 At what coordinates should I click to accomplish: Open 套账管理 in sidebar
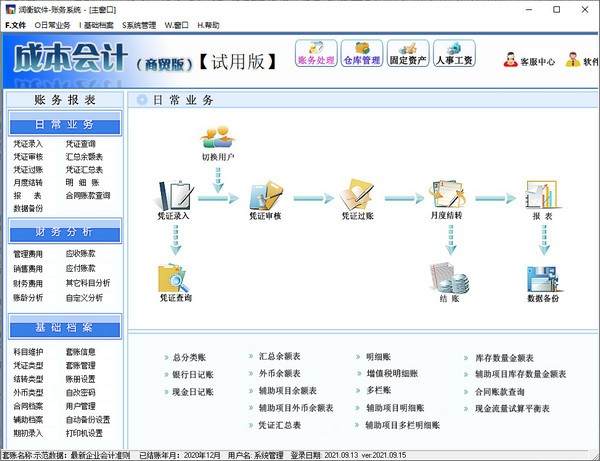click(81, 365)
